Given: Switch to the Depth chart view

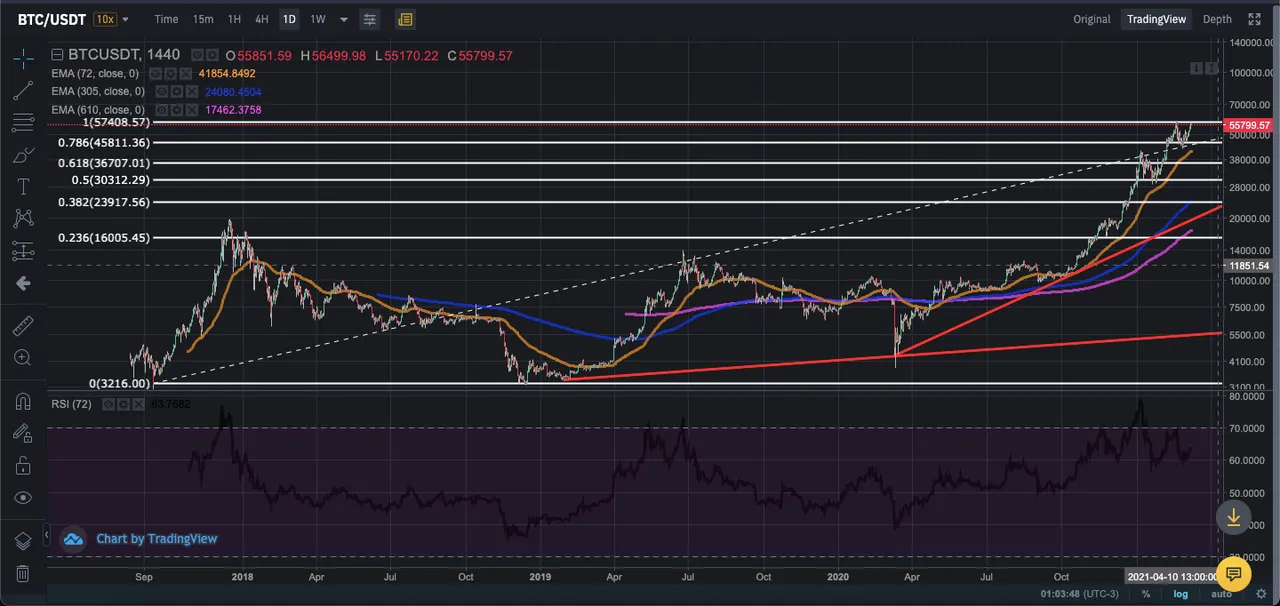Looking at the screenshot, I should [1217, 19].
